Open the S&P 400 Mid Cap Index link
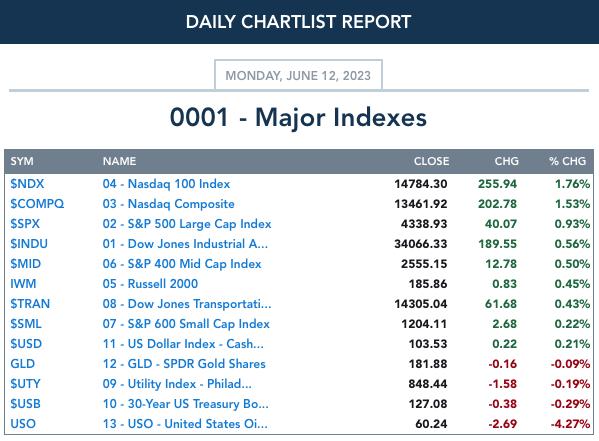Screen dimensions: 599x441 point(182,264)
